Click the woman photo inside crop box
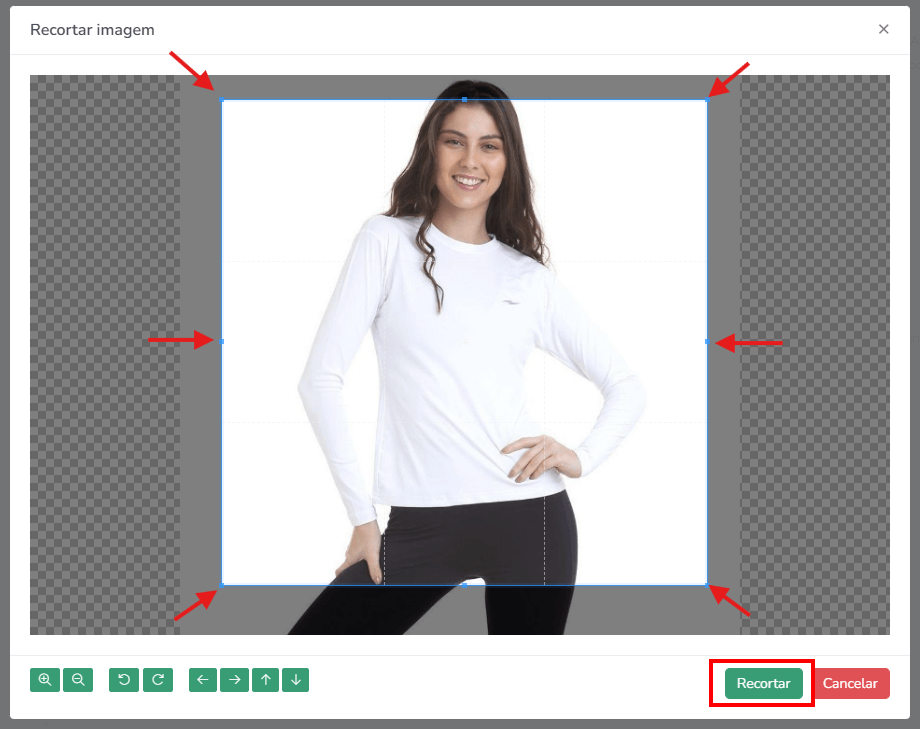Viewport: 920px width, 729px height. click(x=465, y=342)
